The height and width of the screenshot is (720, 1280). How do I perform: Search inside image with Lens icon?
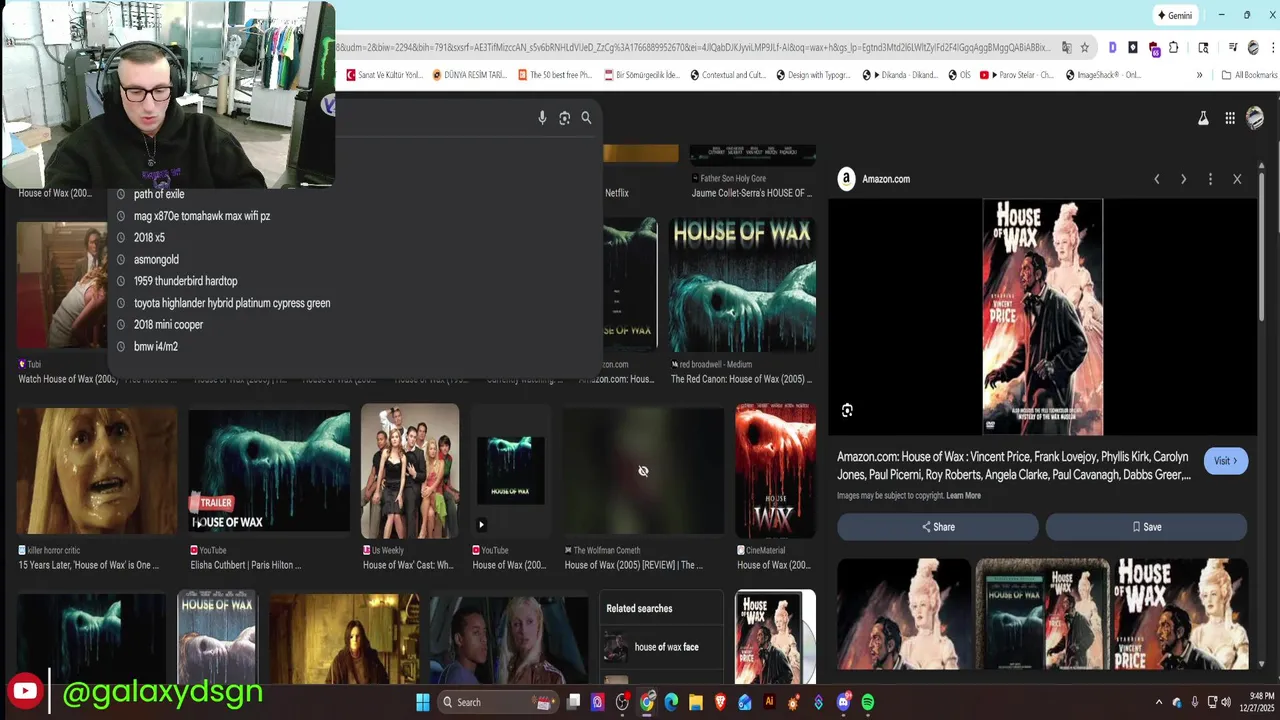(847, 410)
